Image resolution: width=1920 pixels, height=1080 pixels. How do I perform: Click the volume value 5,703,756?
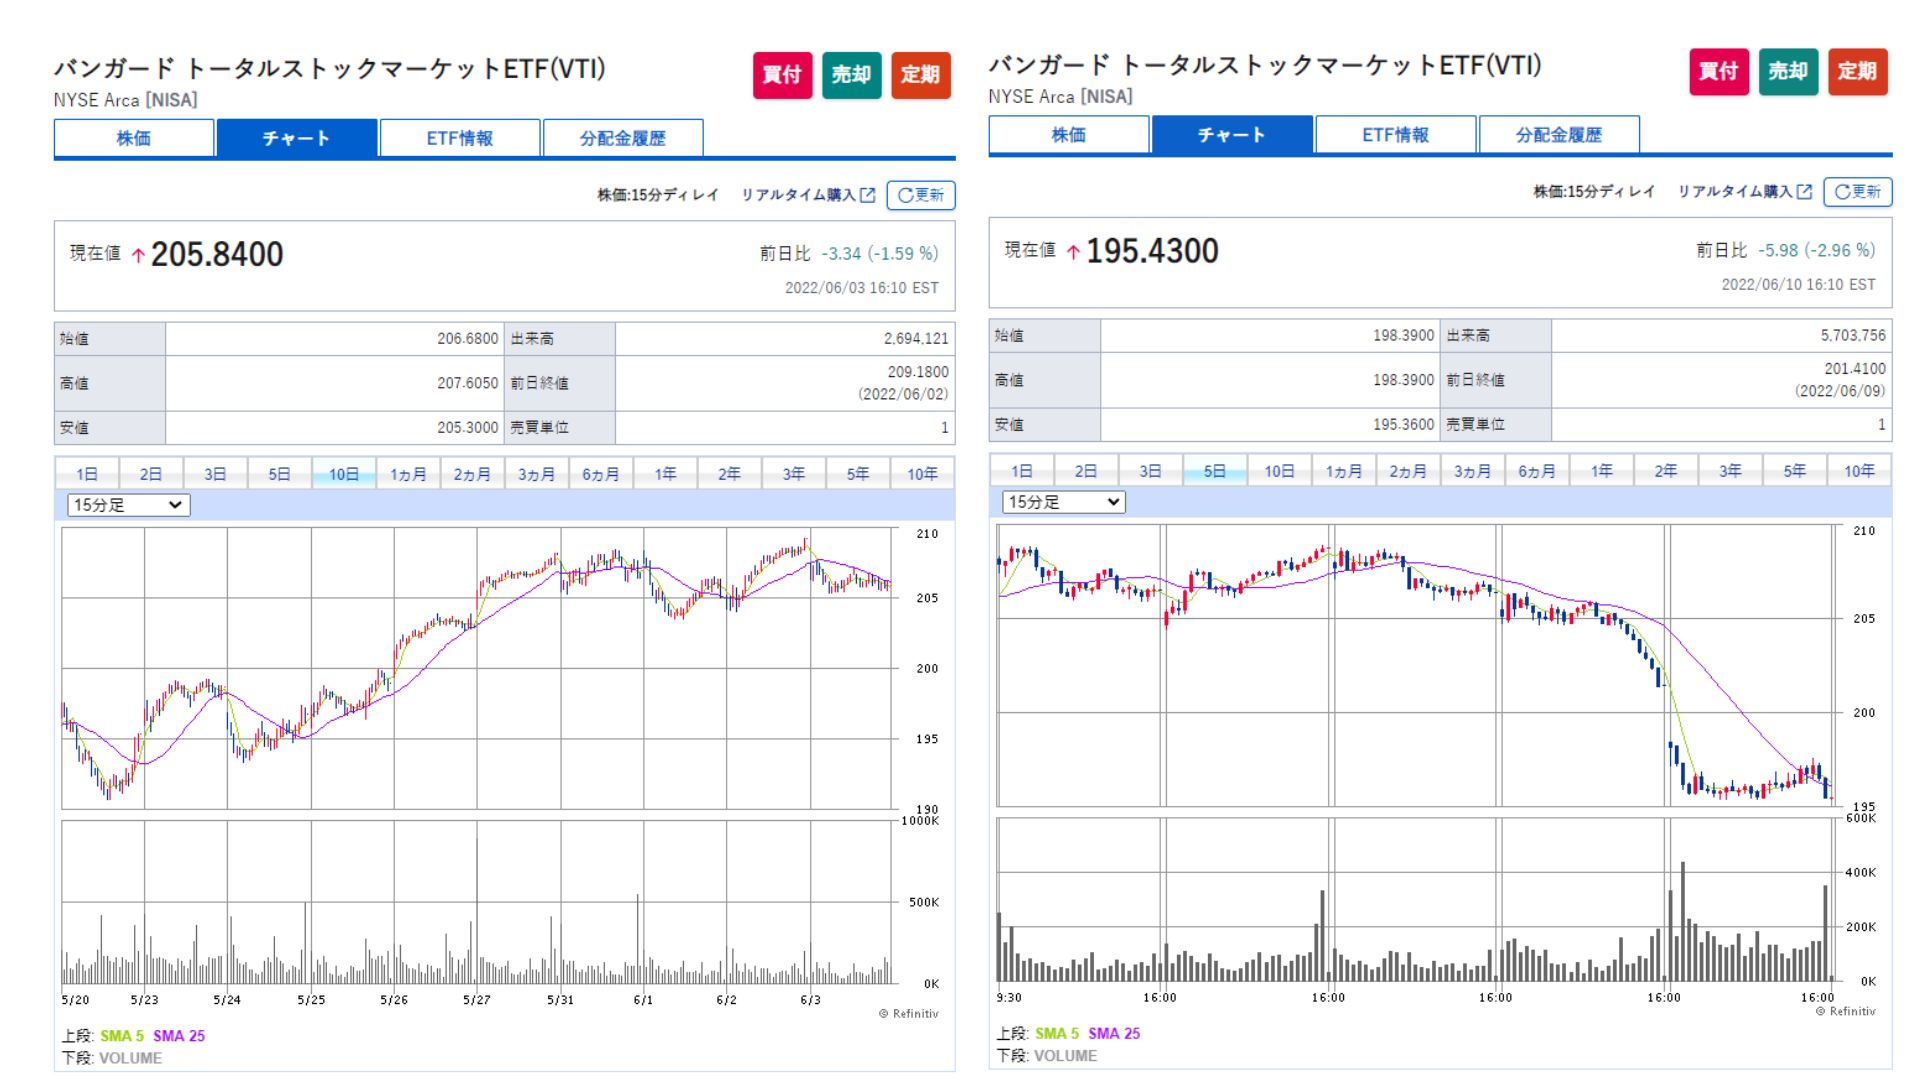(1853, 336)
